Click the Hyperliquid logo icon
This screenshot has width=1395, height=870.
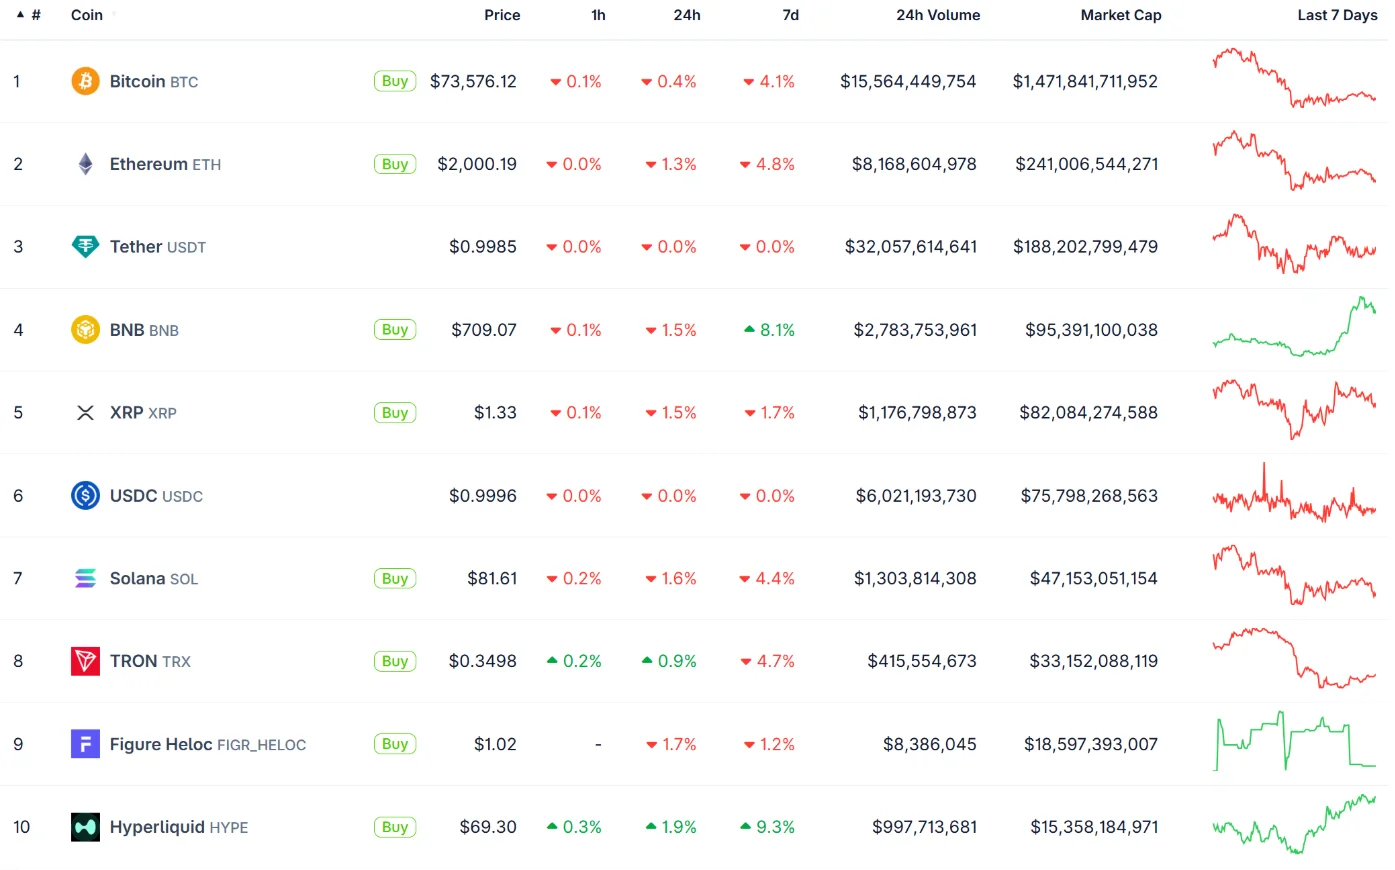(85, 827)
